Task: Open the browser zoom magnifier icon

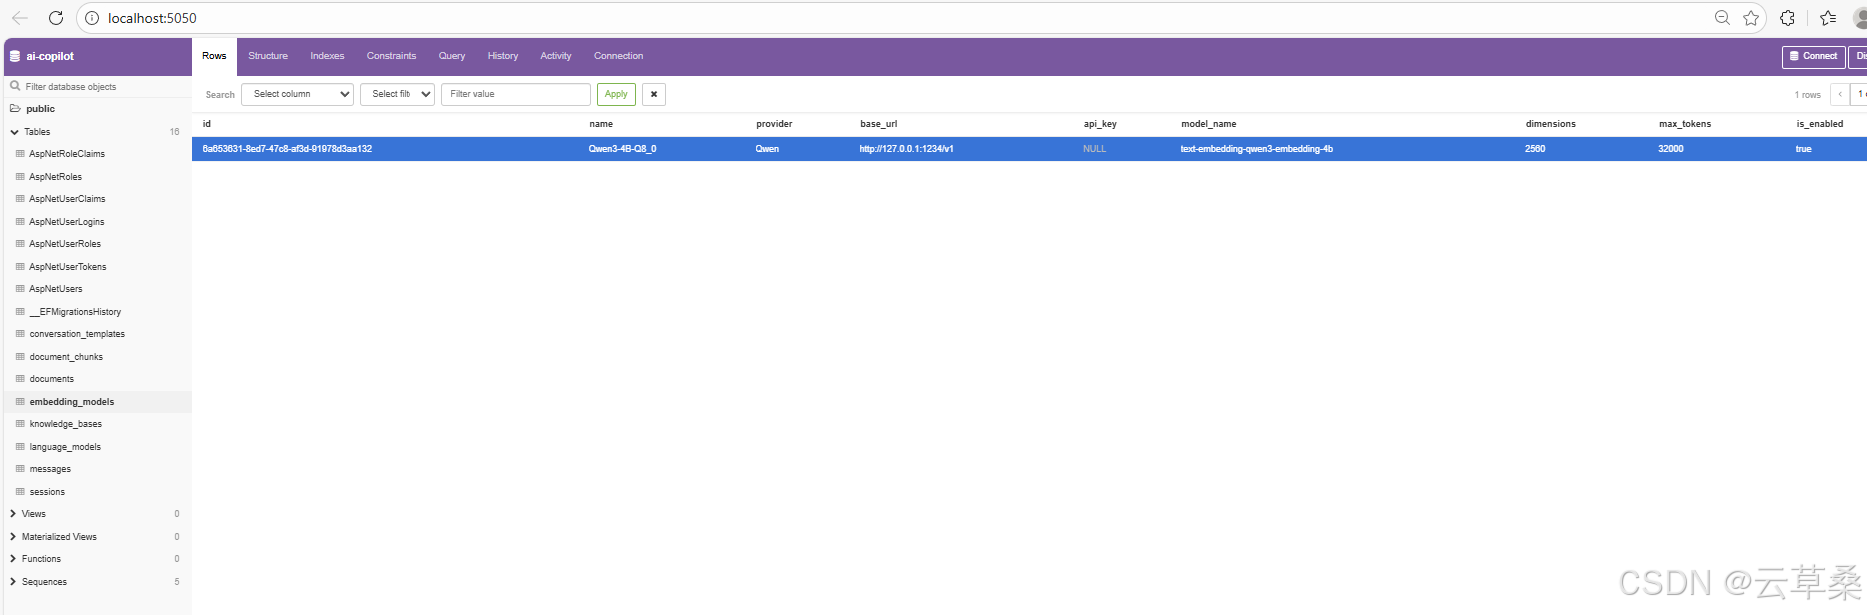Action: point(1722,18)
